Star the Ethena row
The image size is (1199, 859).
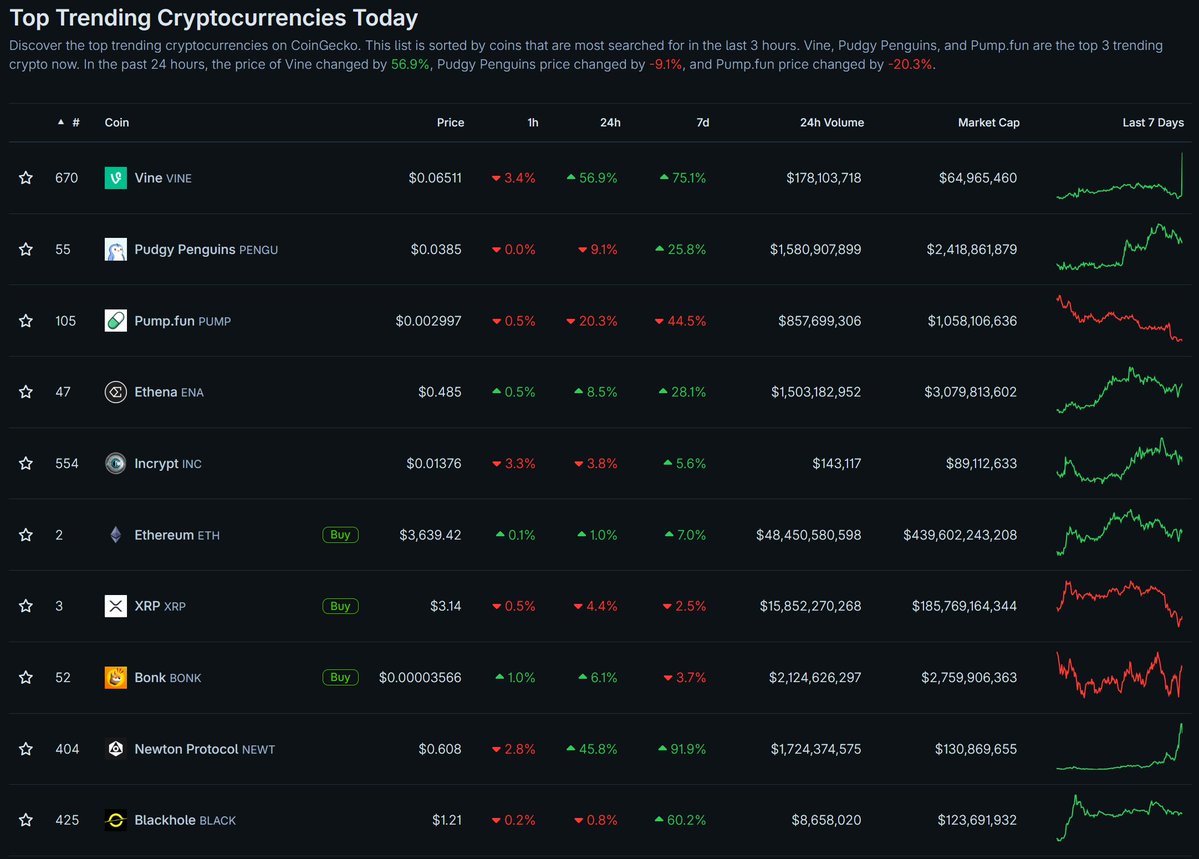click(26, 392)
